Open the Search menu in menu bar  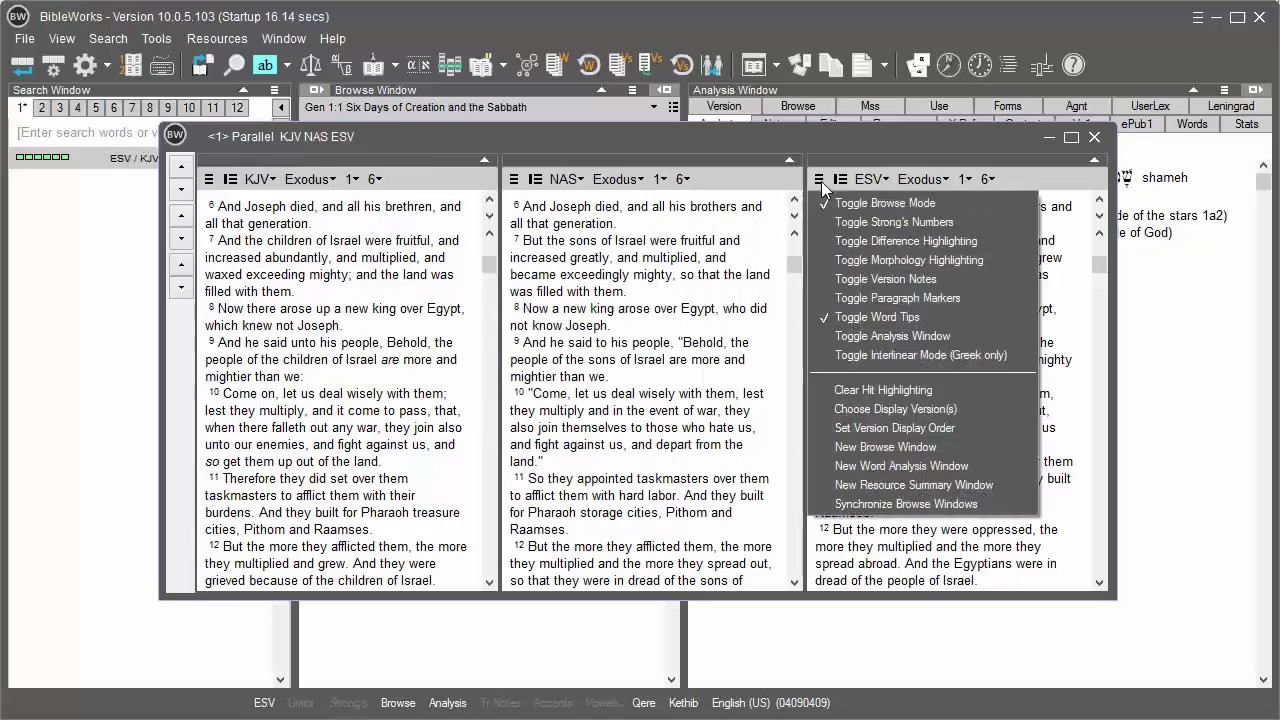pos(108,39)
